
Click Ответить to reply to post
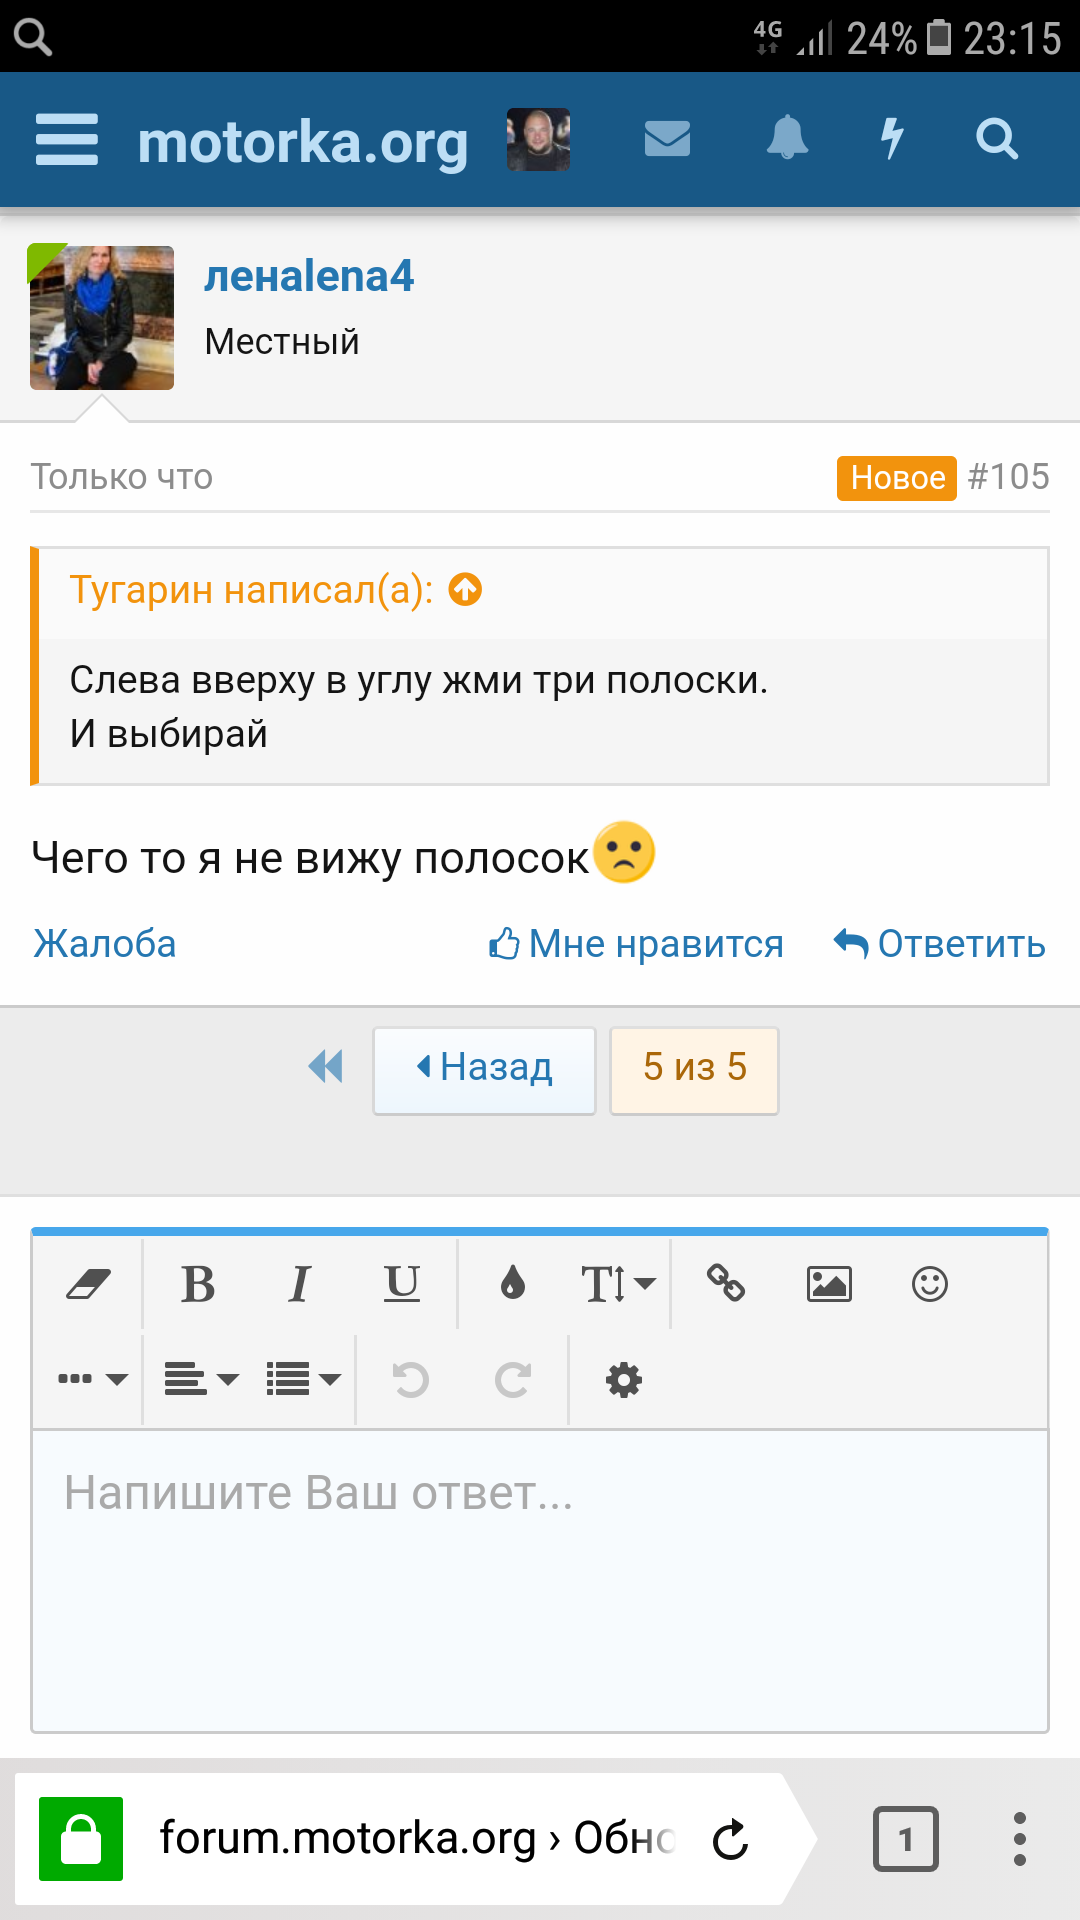click(x=940, y=944)
